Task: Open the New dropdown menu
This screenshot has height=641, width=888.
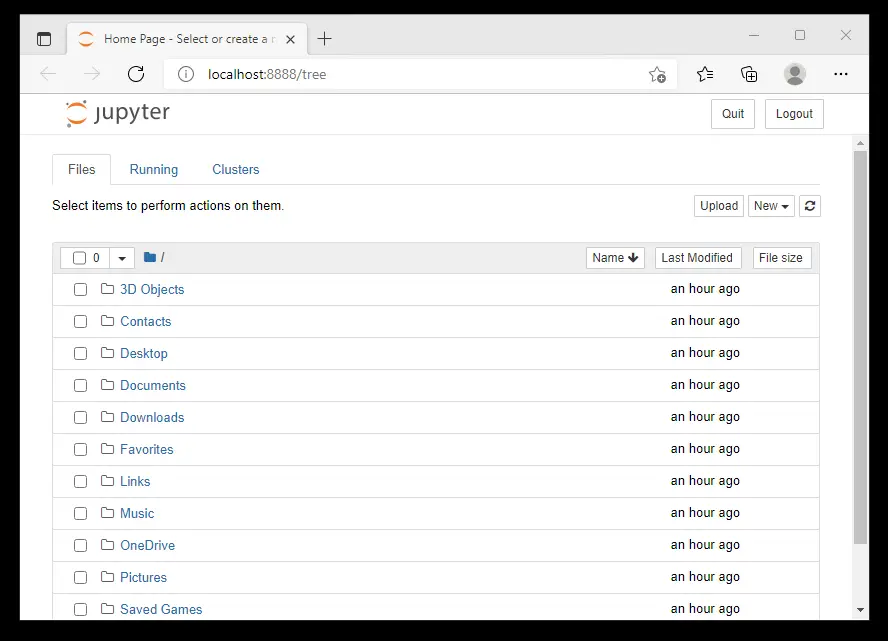Action: (771, 206)
